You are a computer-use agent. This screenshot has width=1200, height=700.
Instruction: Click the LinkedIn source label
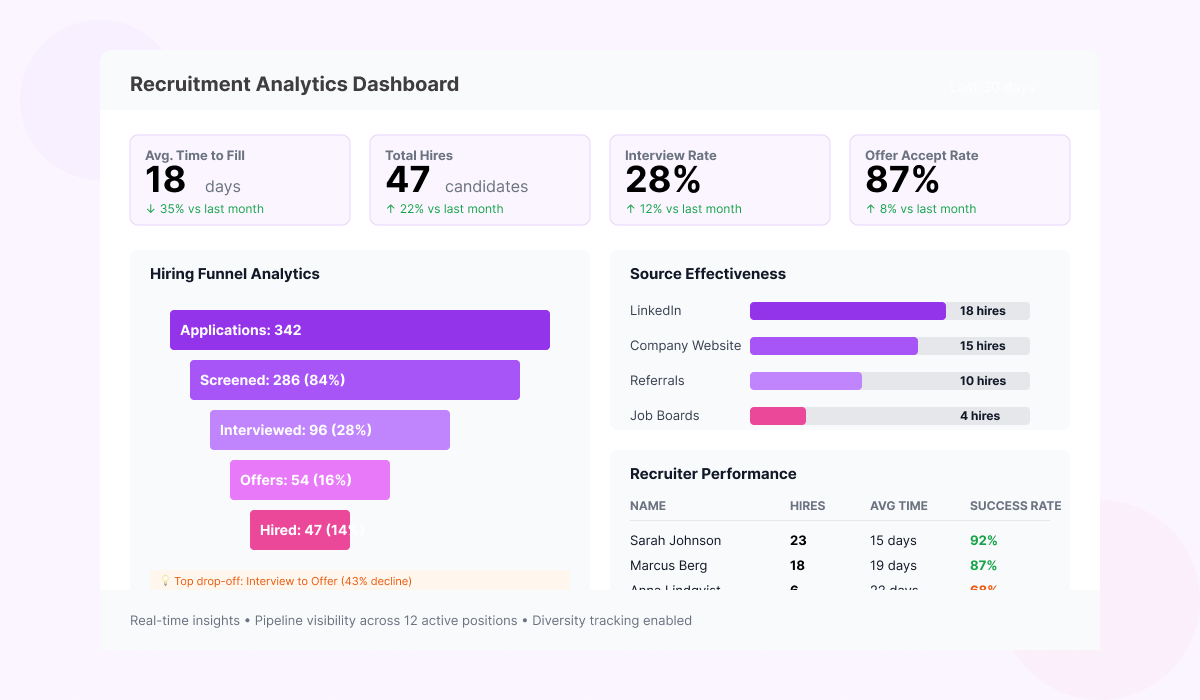coord(656,311)
